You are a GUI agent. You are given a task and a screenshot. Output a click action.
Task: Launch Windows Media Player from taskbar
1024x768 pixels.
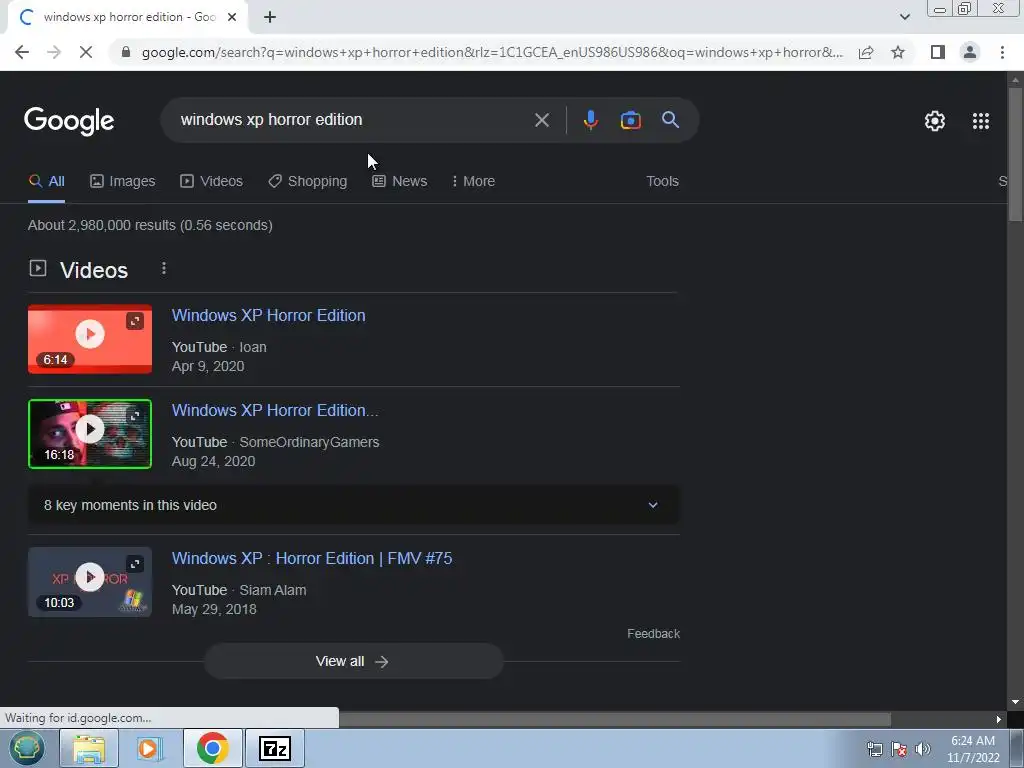(x=149, y=748)
